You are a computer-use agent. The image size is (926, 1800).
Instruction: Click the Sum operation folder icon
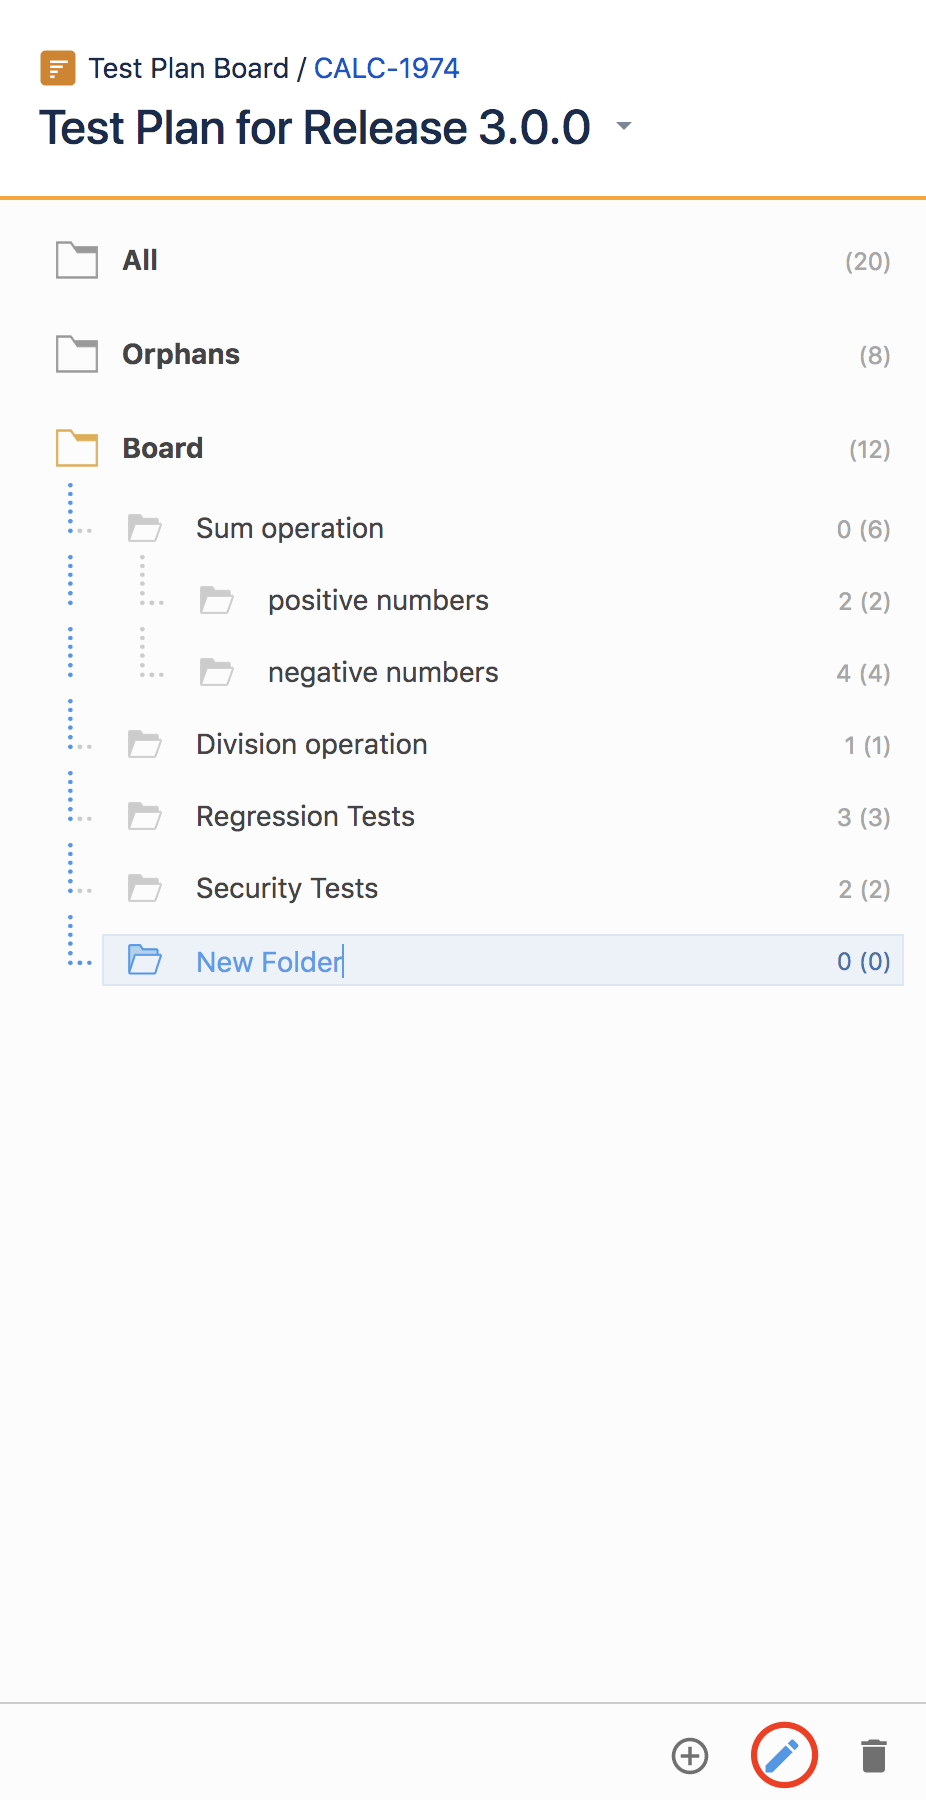point(145,528)
